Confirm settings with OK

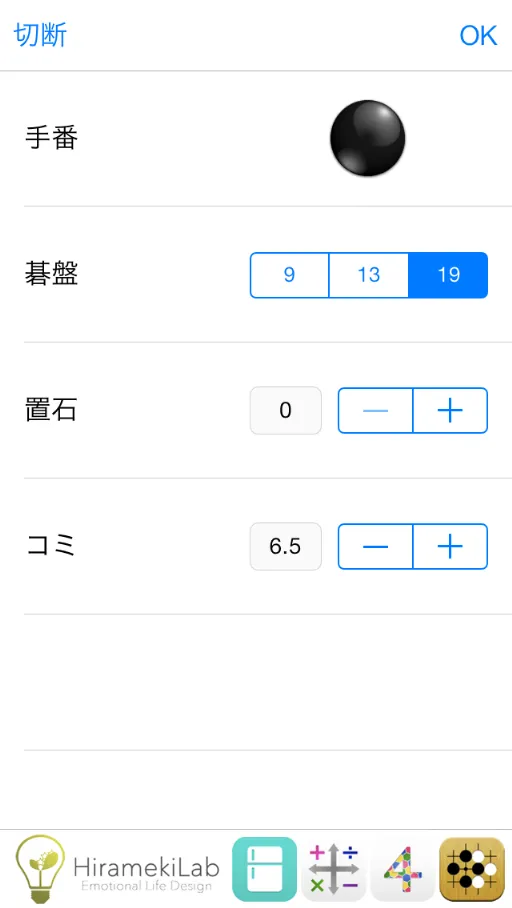coord(478,35)
